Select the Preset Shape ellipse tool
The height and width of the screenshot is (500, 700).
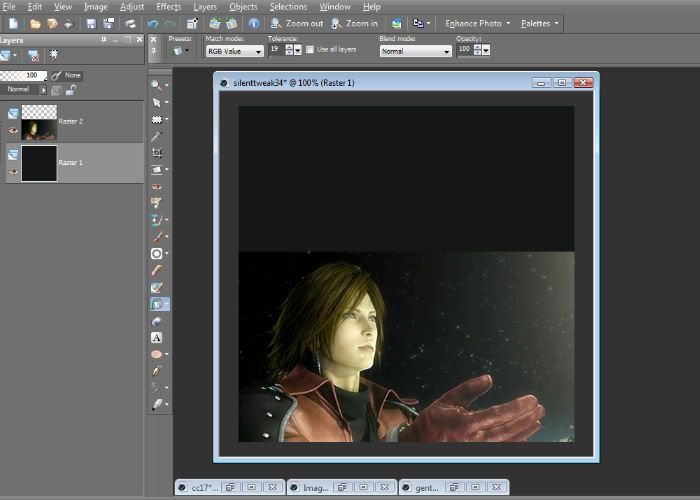[156, 354]
